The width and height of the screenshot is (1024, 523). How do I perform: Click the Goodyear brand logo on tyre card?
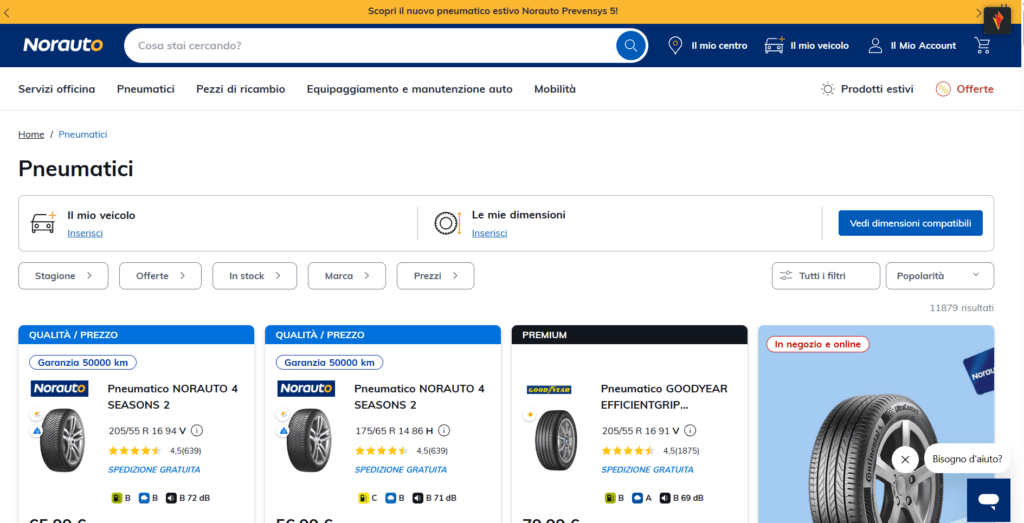pyautogui.click(x=549, y=390)
